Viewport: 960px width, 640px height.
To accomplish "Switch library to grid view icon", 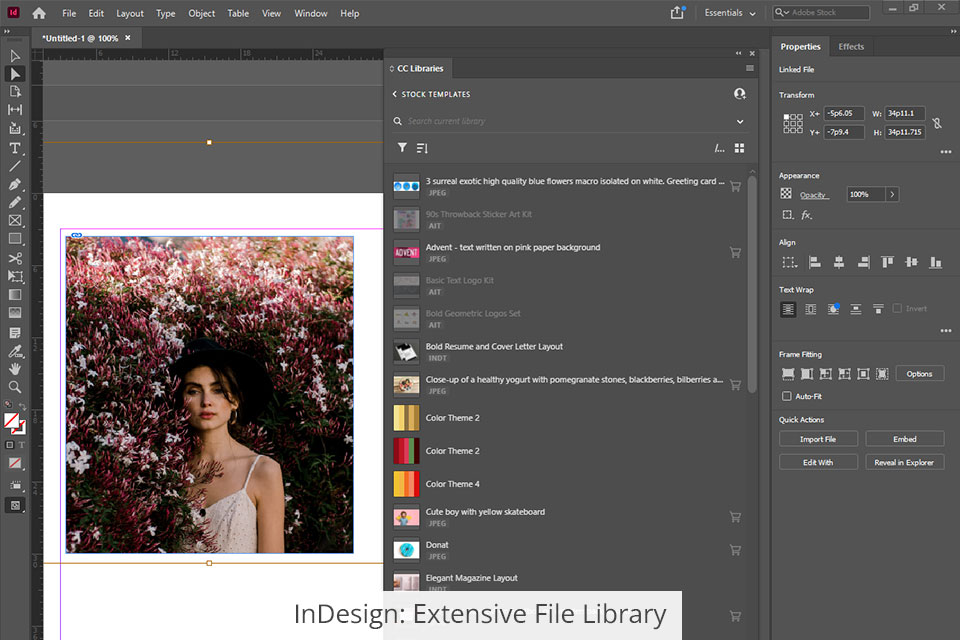I will point(740,148).
